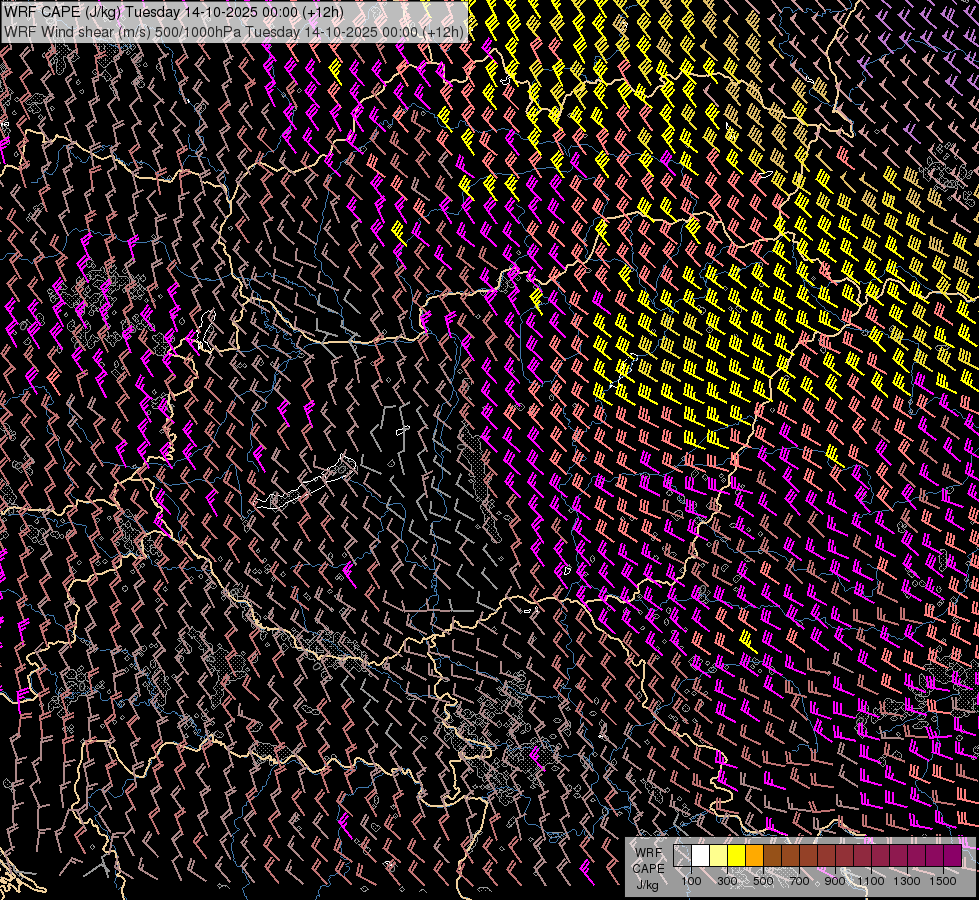Click the 500 legend scale label

[763, 881]
